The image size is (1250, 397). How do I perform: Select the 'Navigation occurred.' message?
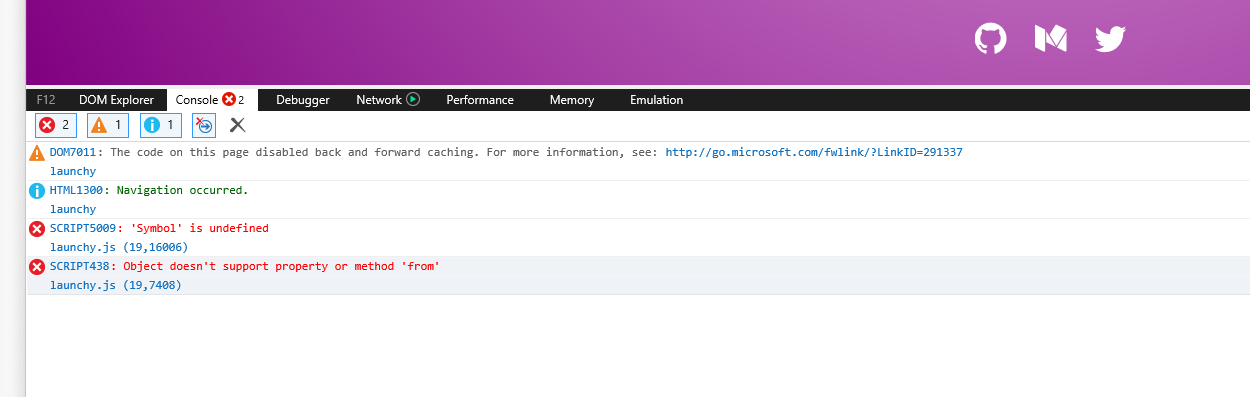[x=182, y=190]
